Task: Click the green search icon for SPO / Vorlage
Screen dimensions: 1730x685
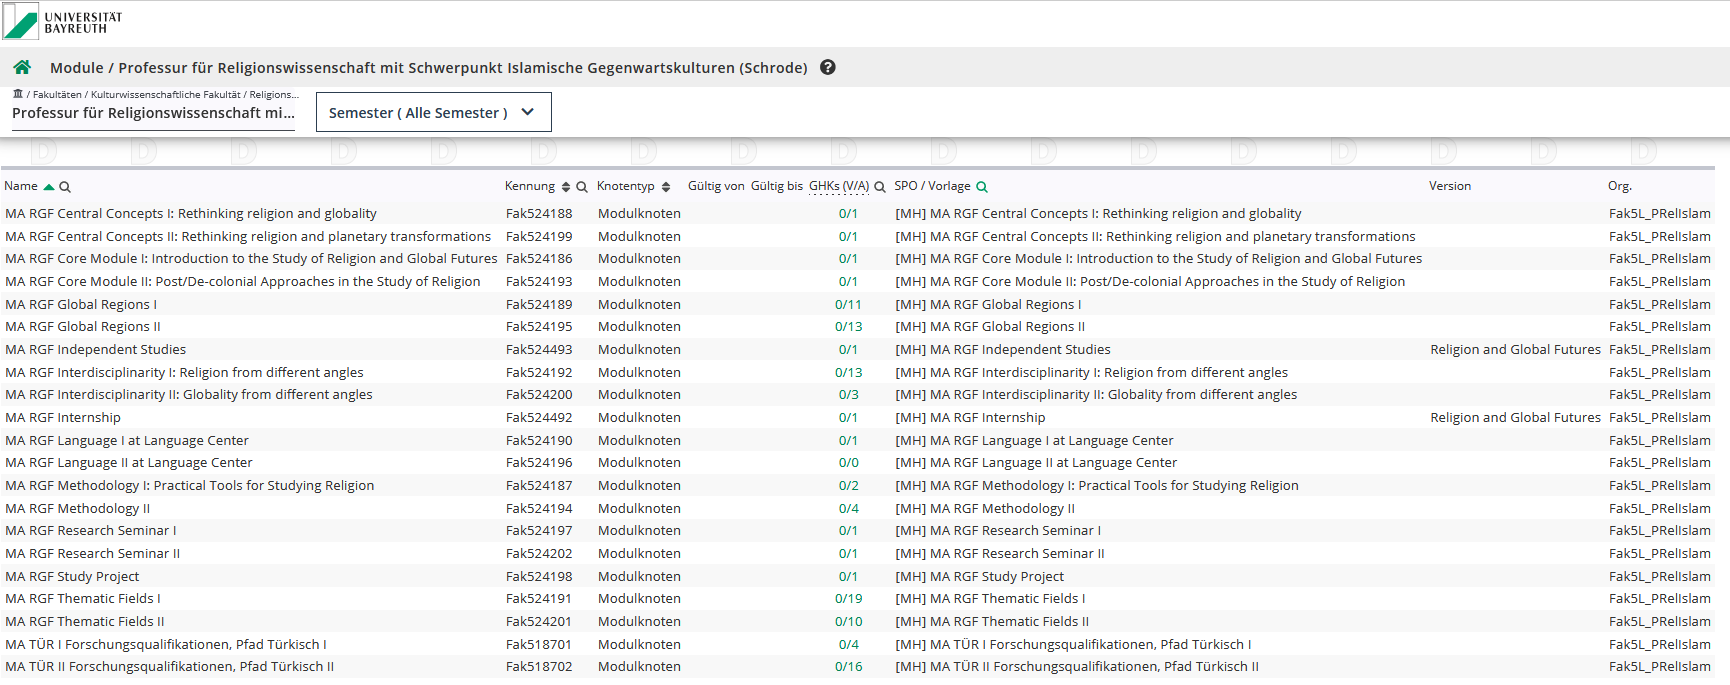Action: pyautogui.click(x=982, y=187)
